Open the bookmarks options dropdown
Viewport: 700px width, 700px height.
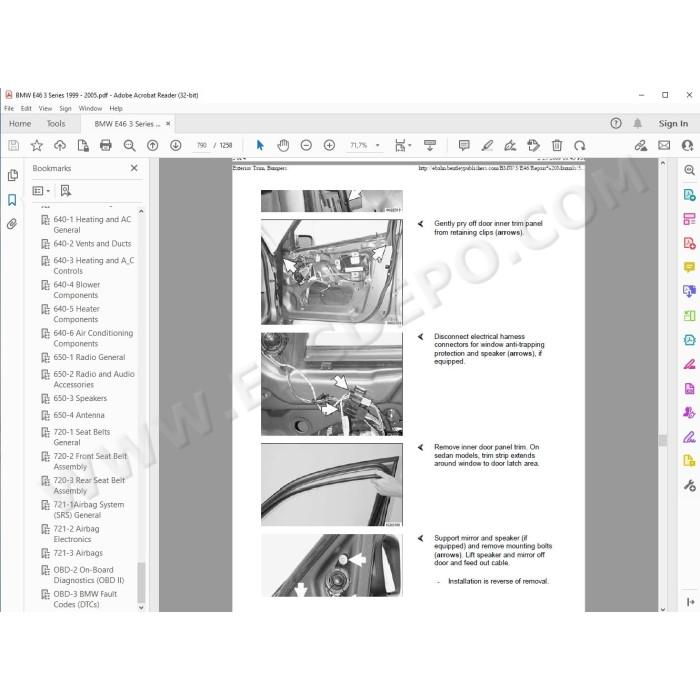pyautogui.click(x=41, y=191)
